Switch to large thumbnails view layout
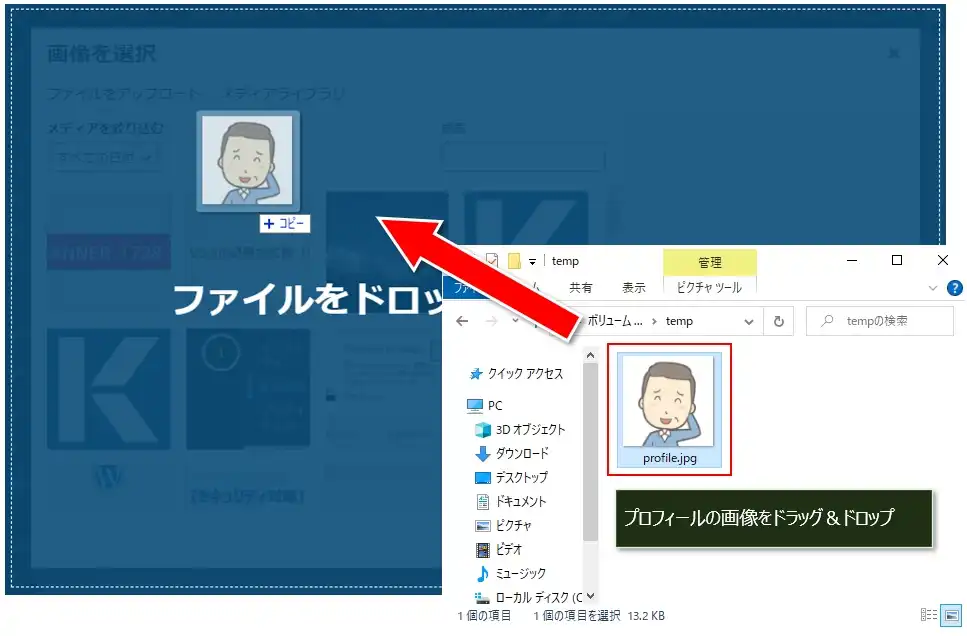The width and height of the screenshot is (967, 636). coord(951,615)
